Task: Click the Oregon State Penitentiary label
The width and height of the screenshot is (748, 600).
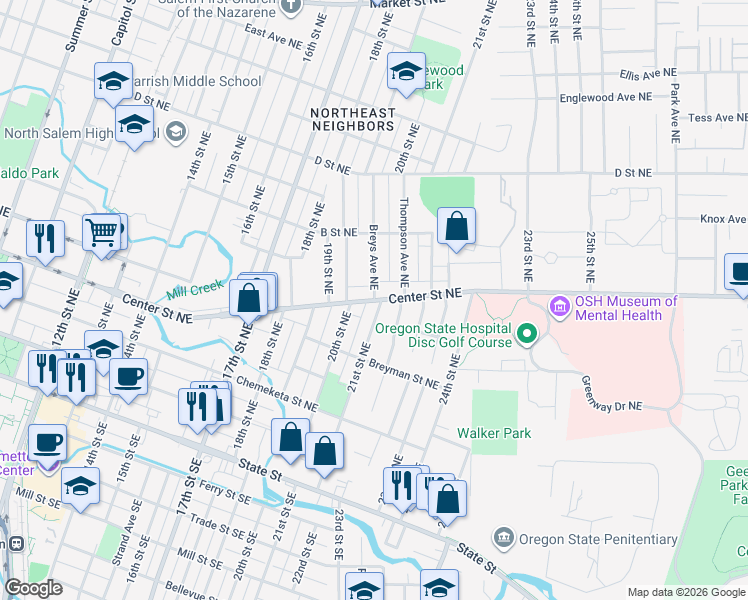Action: [x=598, y=539]
